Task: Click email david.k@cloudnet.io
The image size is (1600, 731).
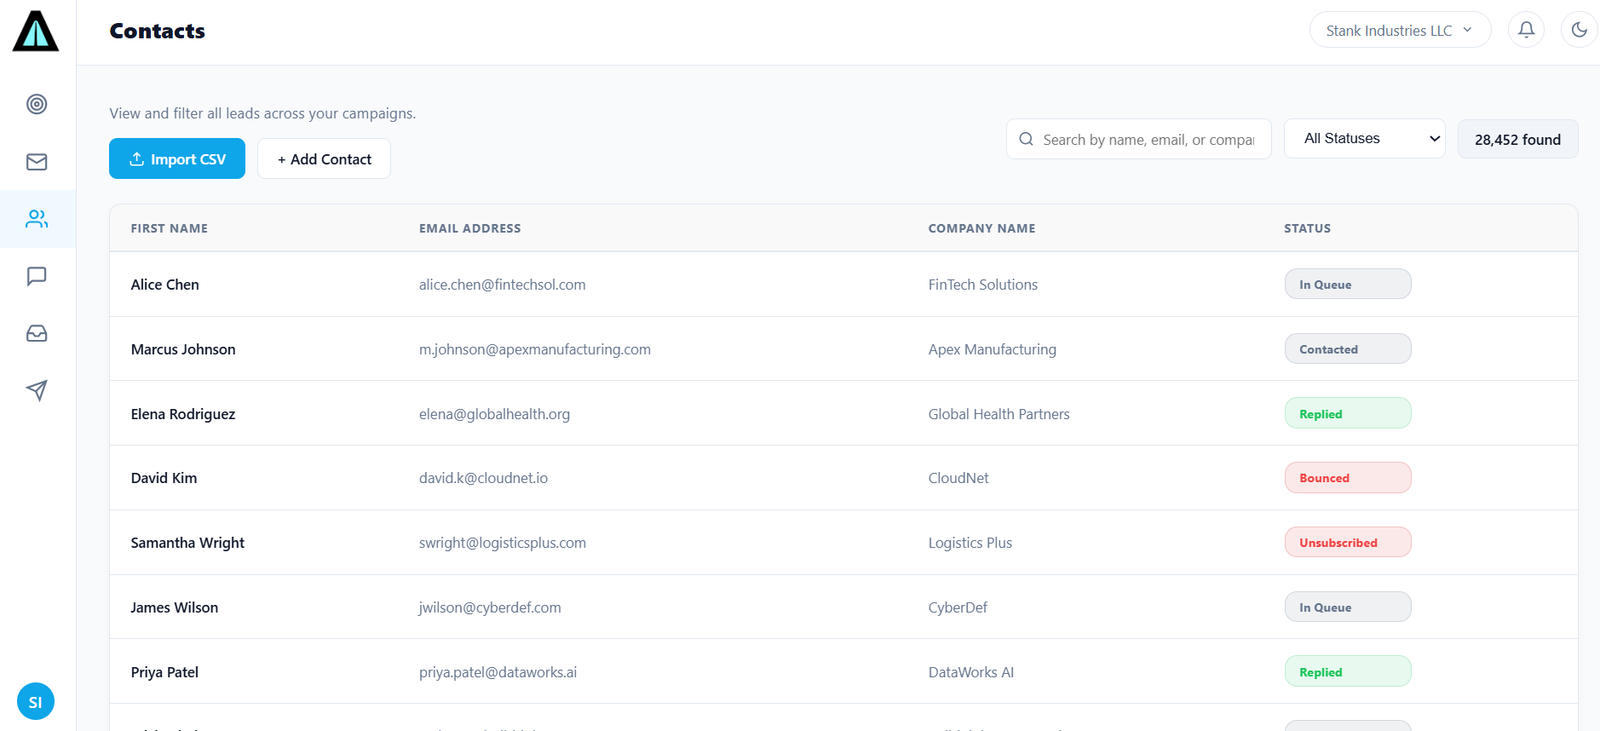Action: [x=483, y=478]
